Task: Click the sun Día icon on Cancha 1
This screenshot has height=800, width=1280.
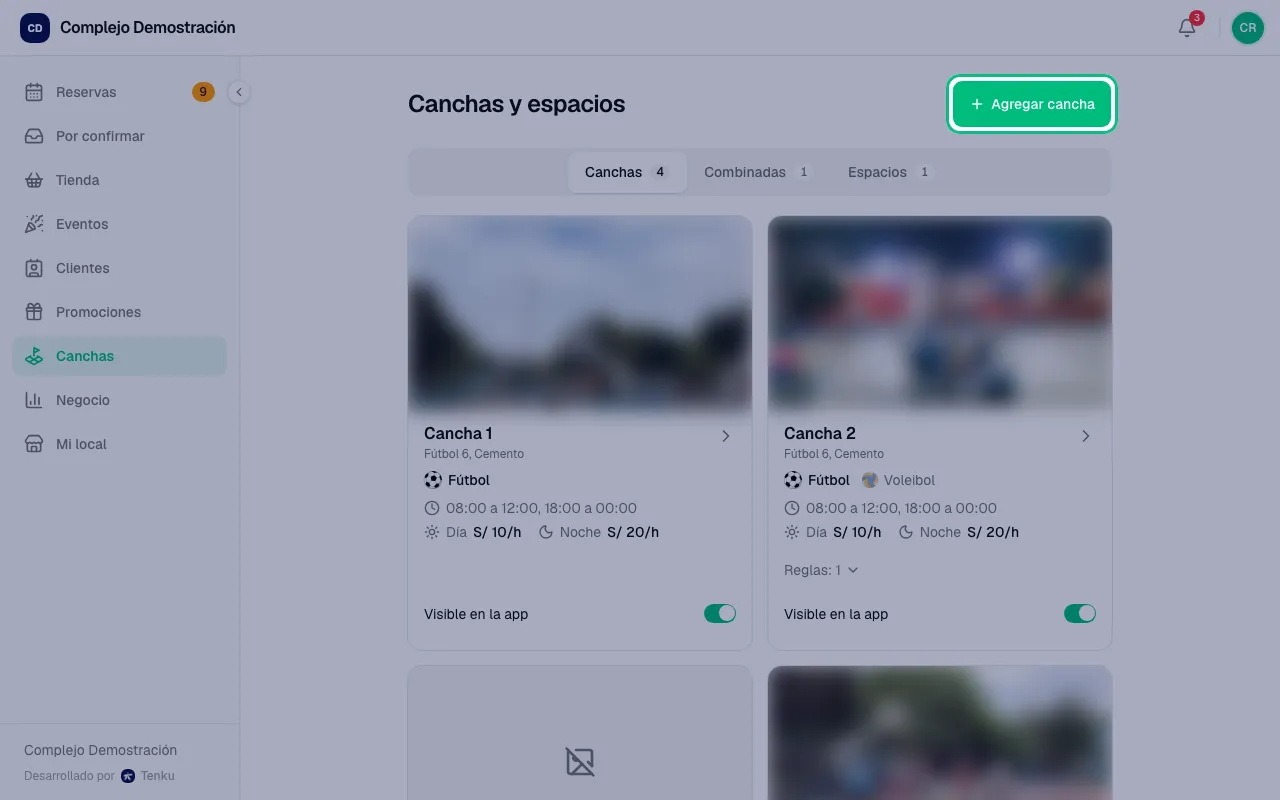Action: pos(432,532)
